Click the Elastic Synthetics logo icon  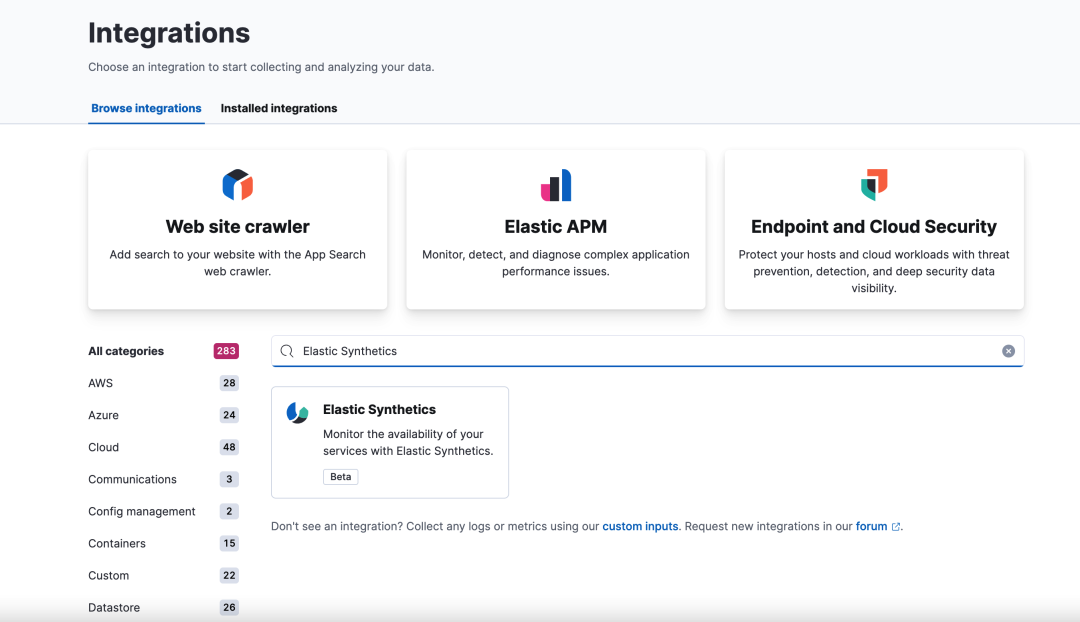point(298,412)
